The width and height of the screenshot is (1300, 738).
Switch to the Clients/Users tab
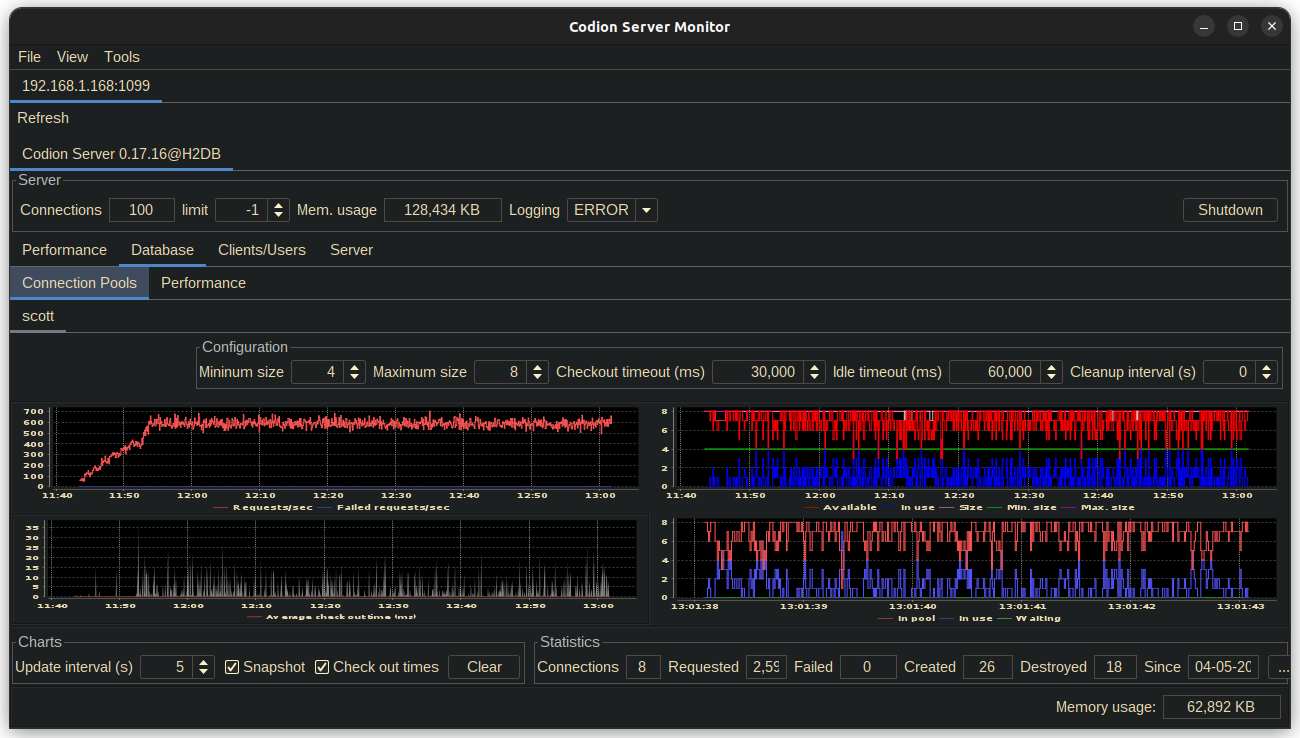click(262, 250)
